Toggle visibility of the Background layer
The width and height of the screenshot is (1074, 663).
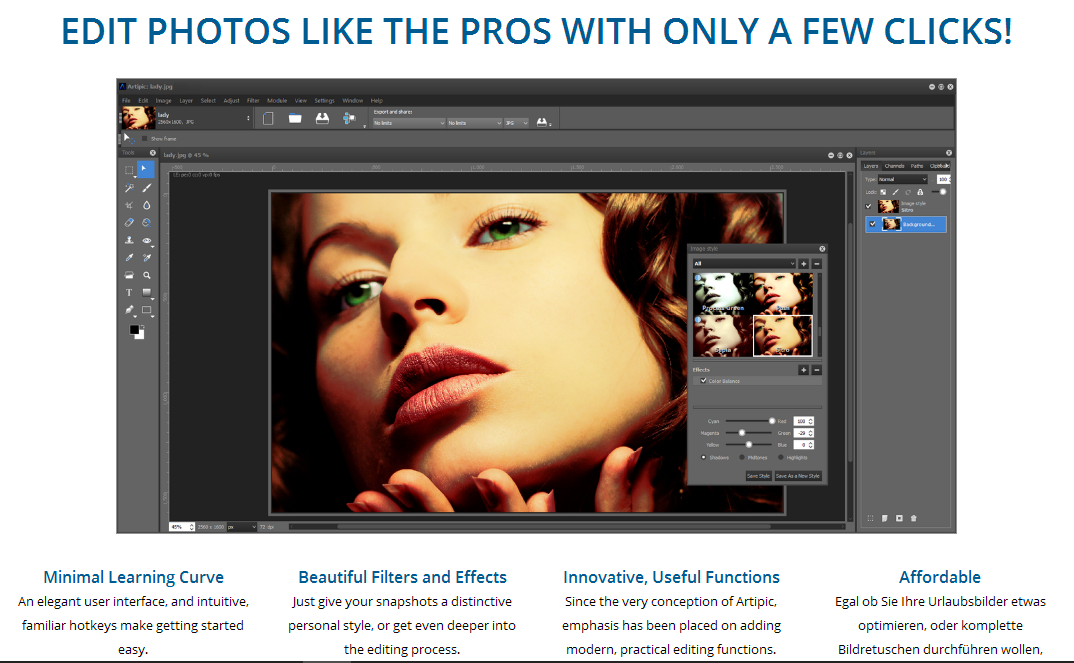[872, 224]
